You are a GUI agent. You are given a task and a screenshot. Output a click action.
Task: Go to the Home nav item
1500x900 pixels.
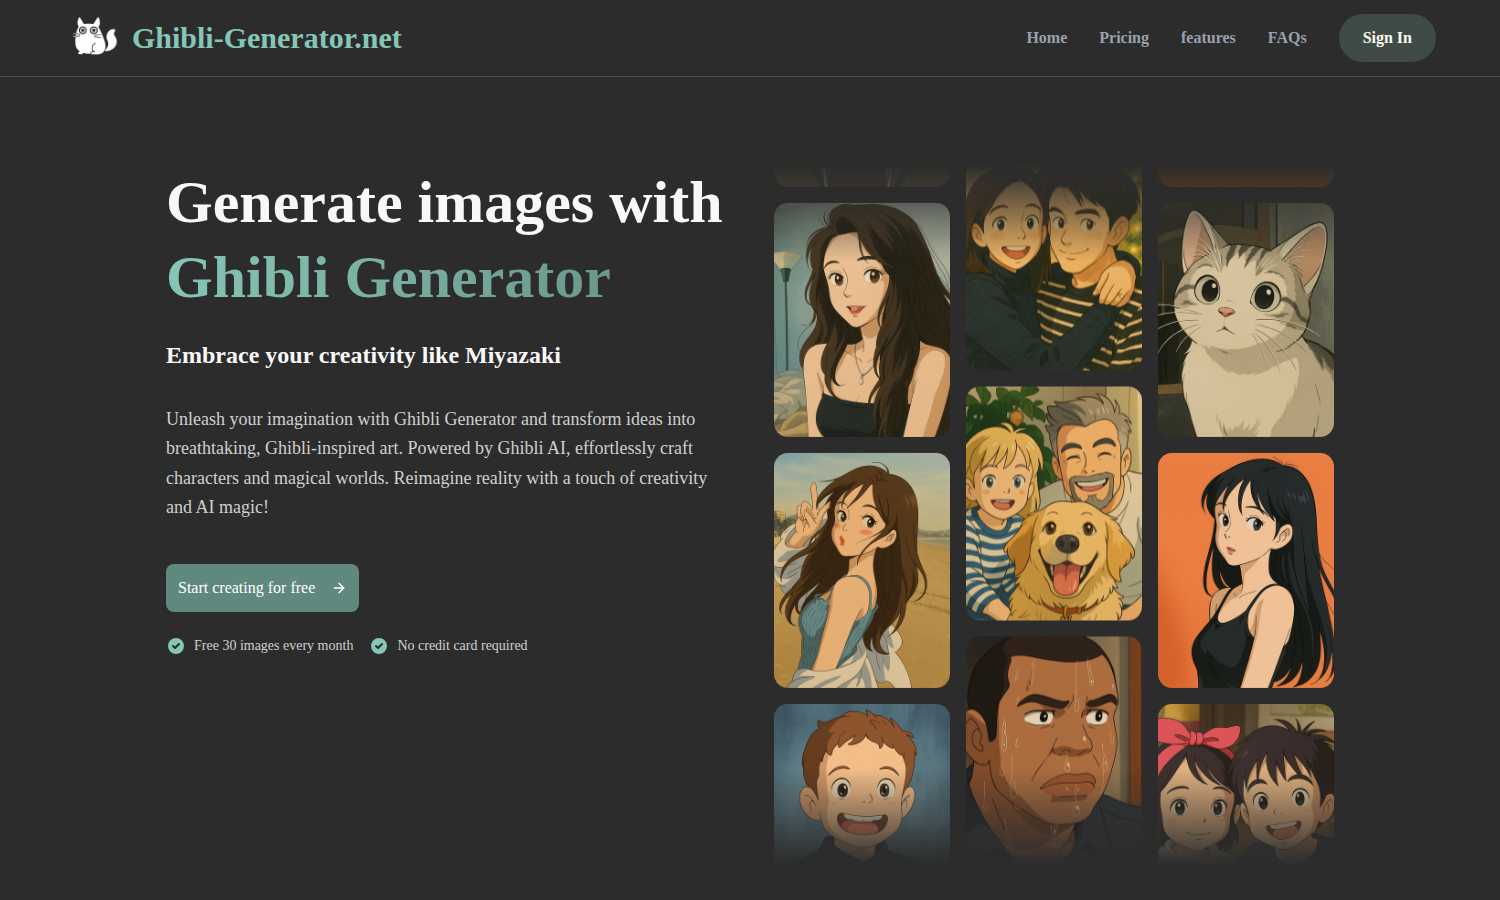point(1046,38)
